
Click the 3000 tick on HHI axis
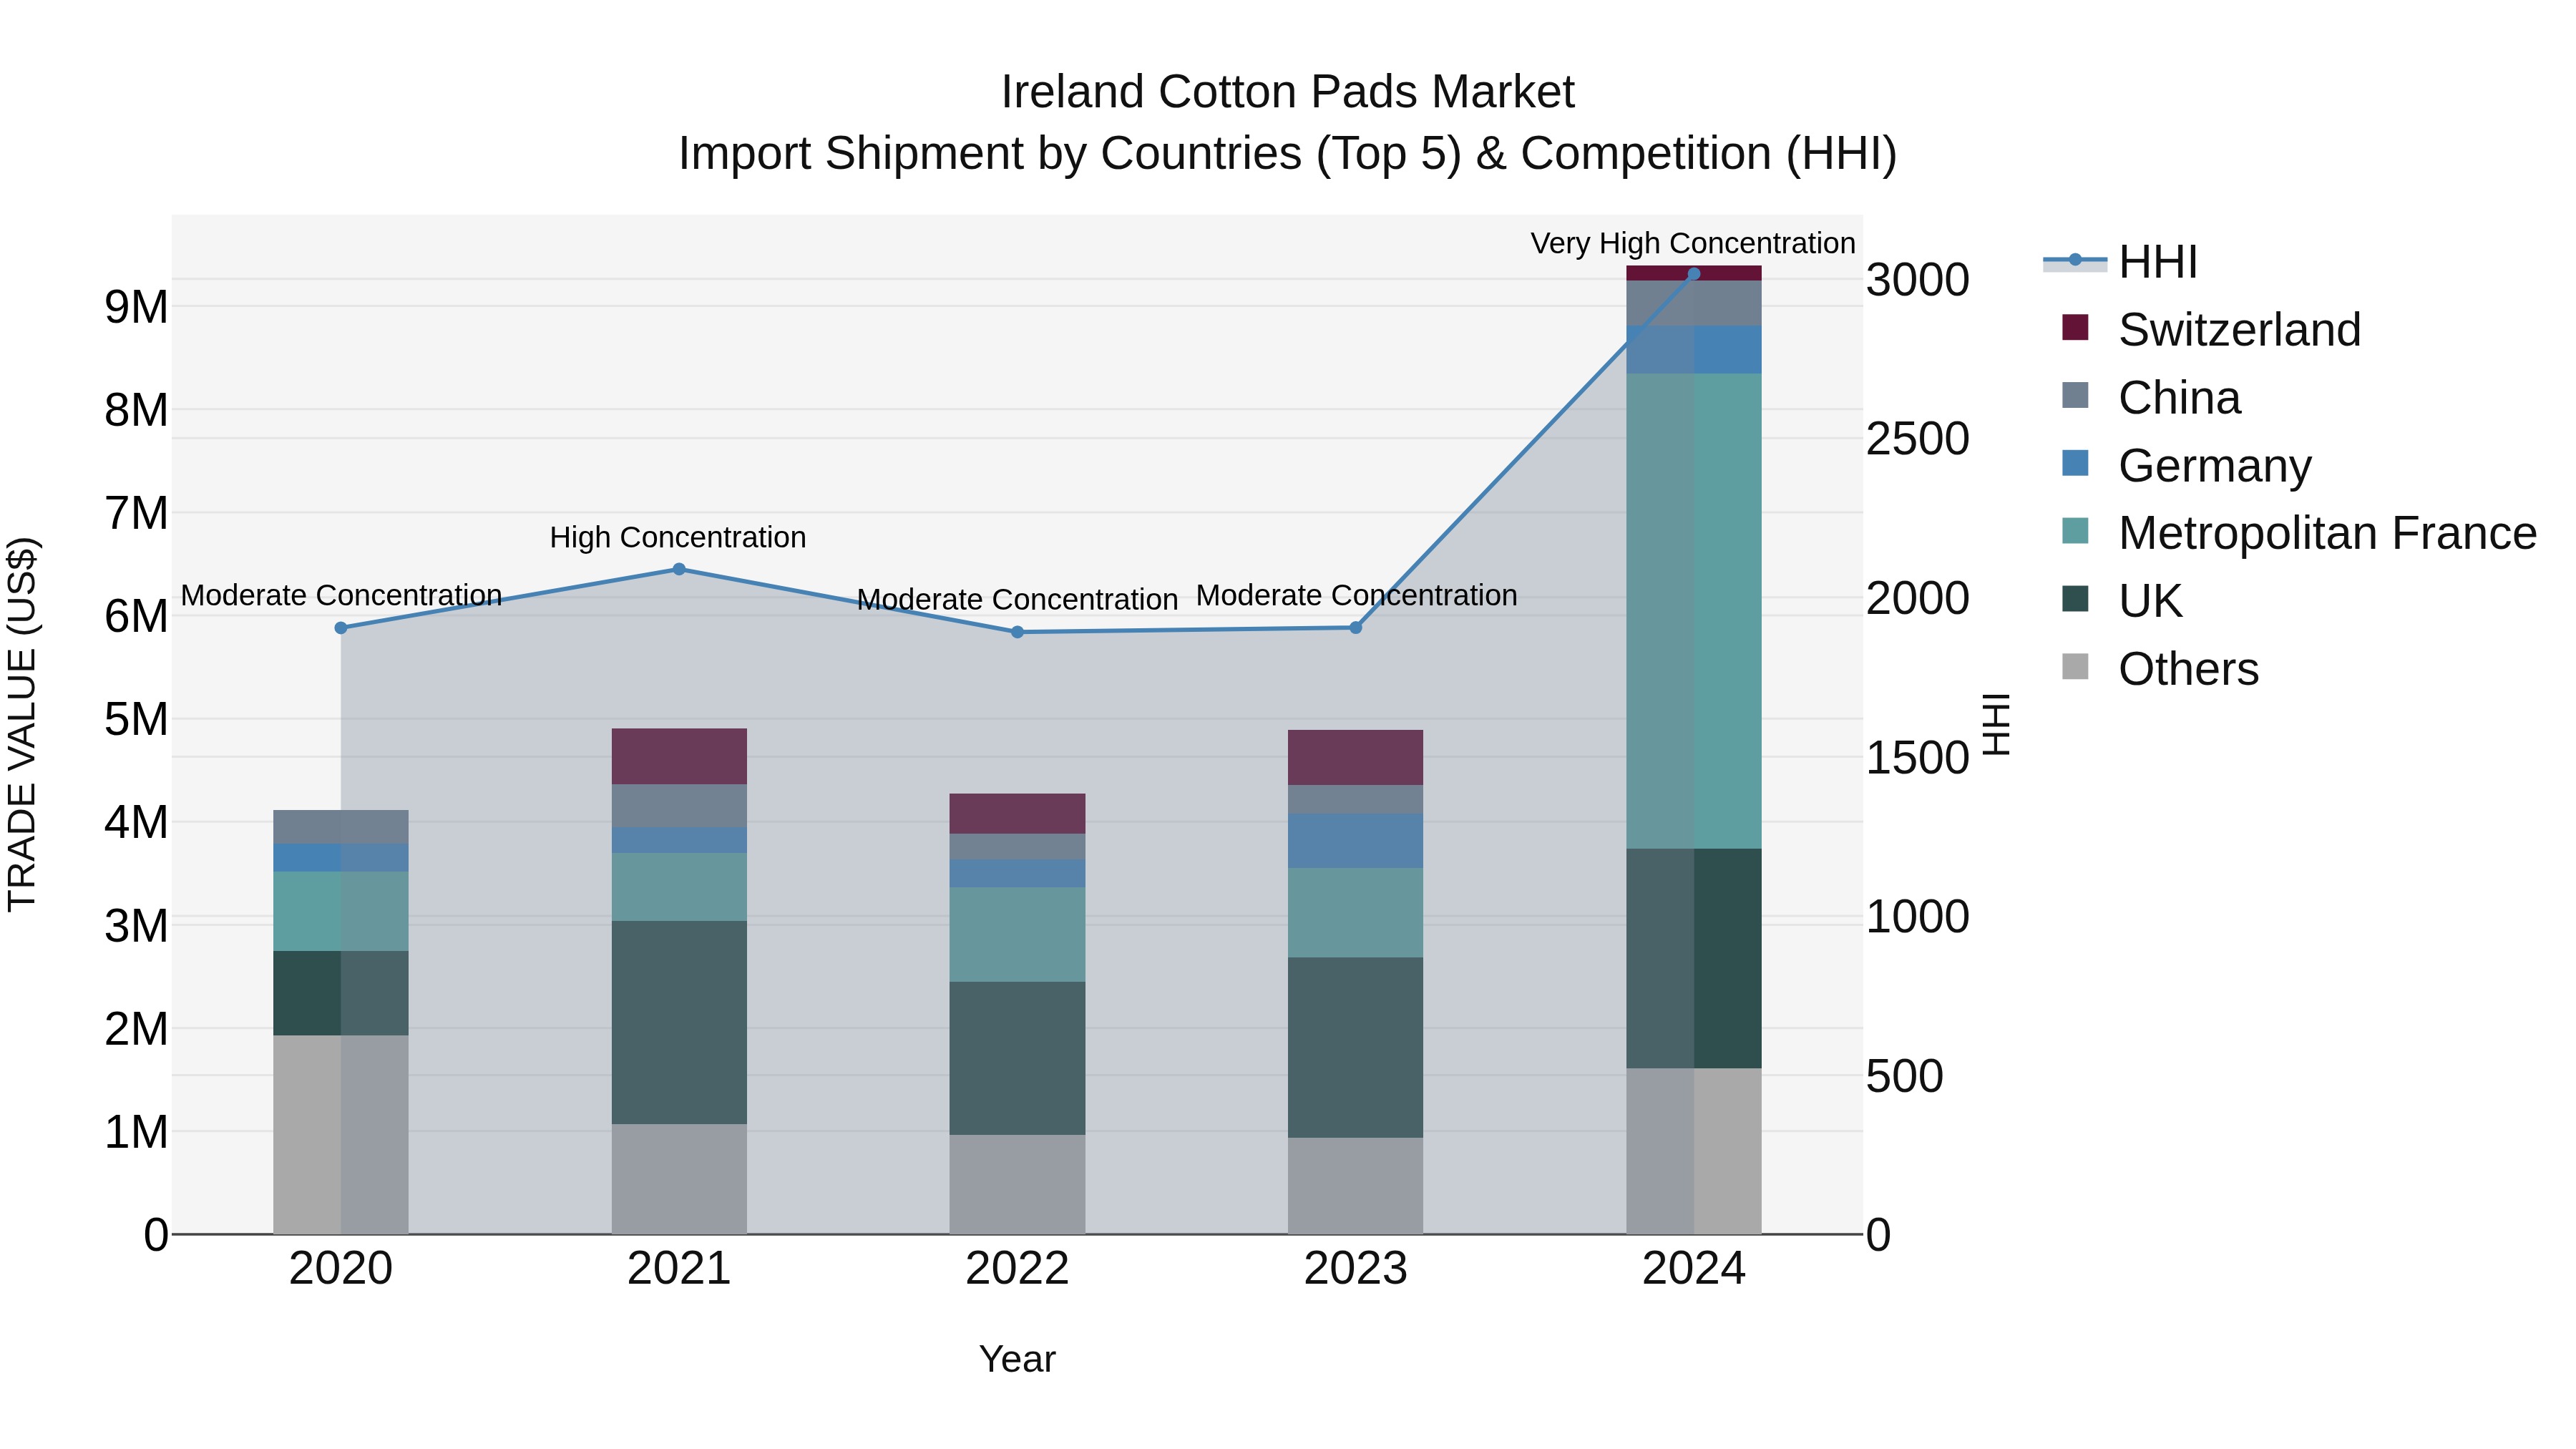point(1918,280)
